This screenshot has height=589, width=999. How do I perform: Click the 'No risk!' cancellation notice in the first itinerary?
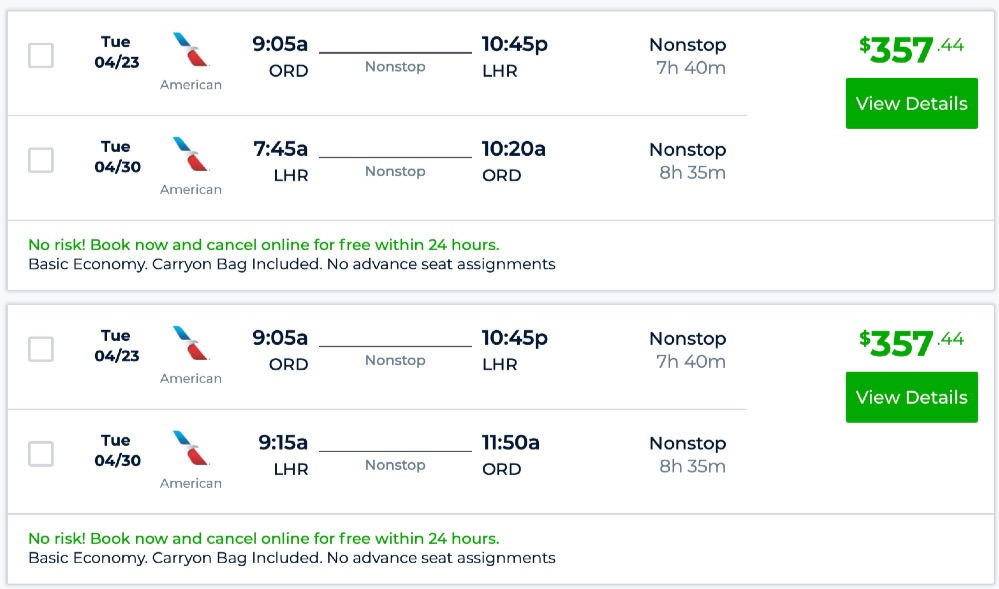coord(263,245)
